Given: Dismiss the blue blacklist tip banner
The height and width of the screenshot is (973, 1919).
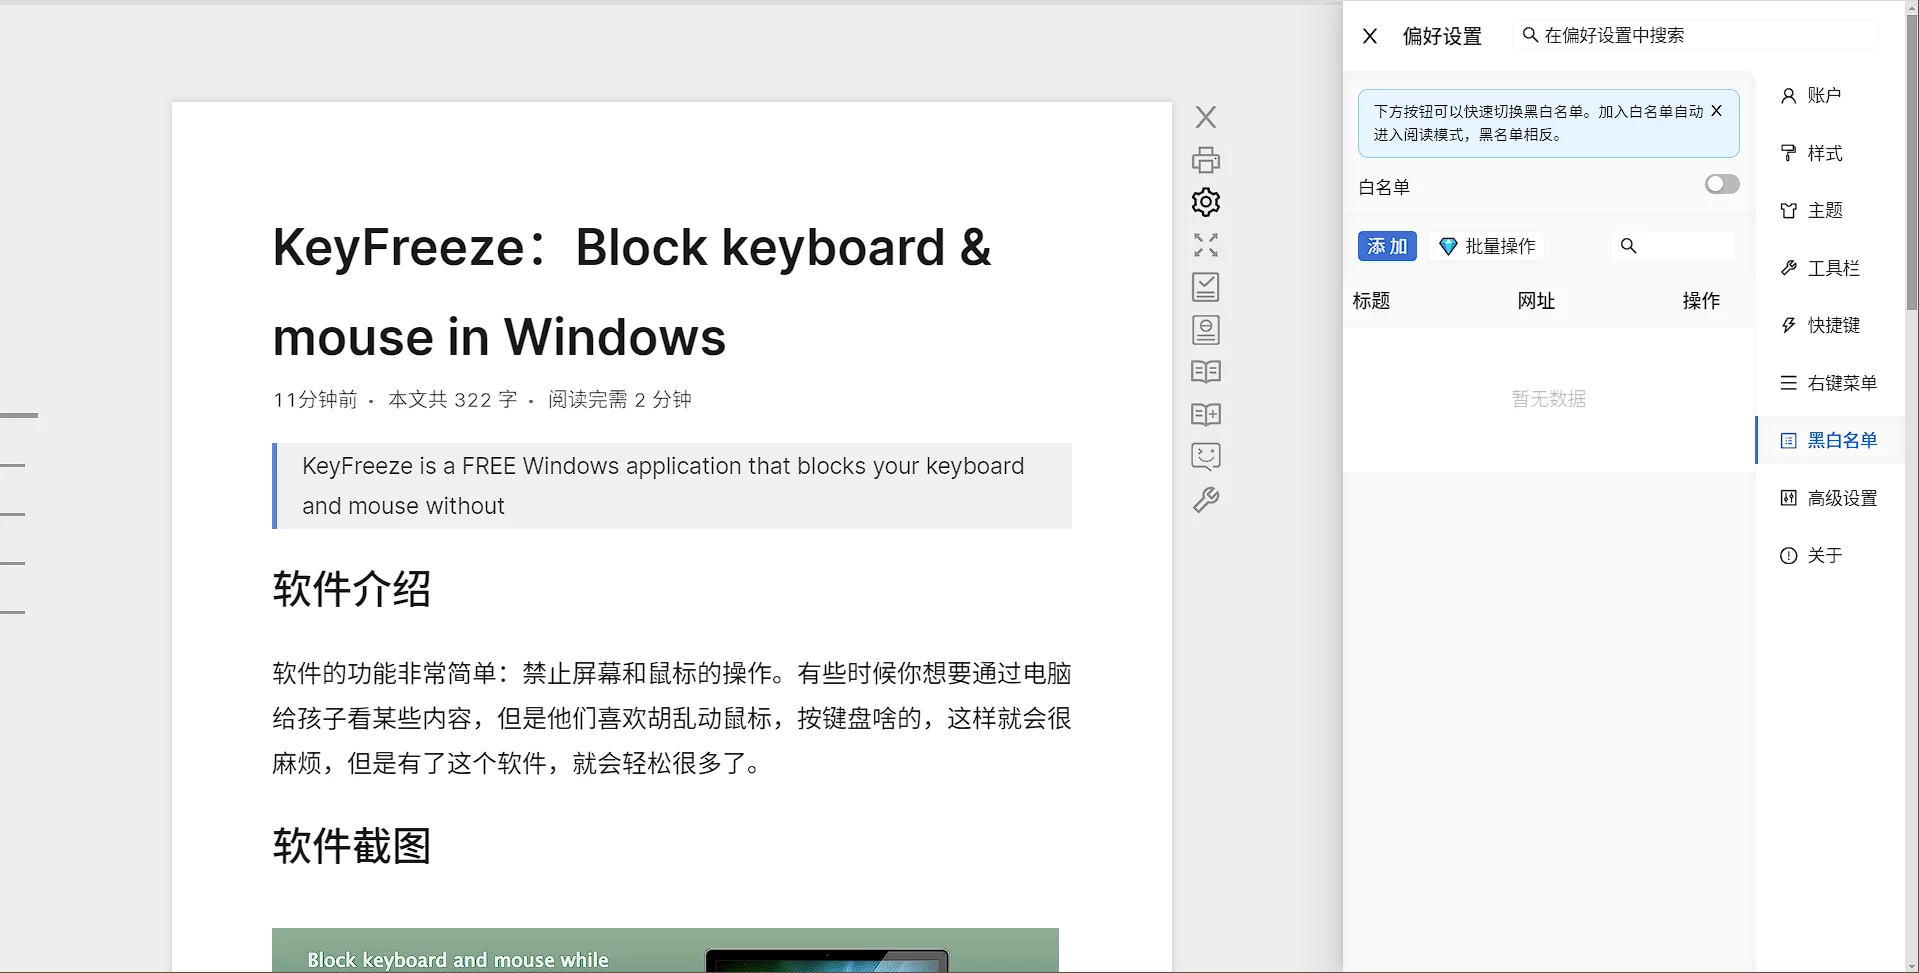Looking at the screenshot, I should pyautogui.click(x=1716, y=111).
